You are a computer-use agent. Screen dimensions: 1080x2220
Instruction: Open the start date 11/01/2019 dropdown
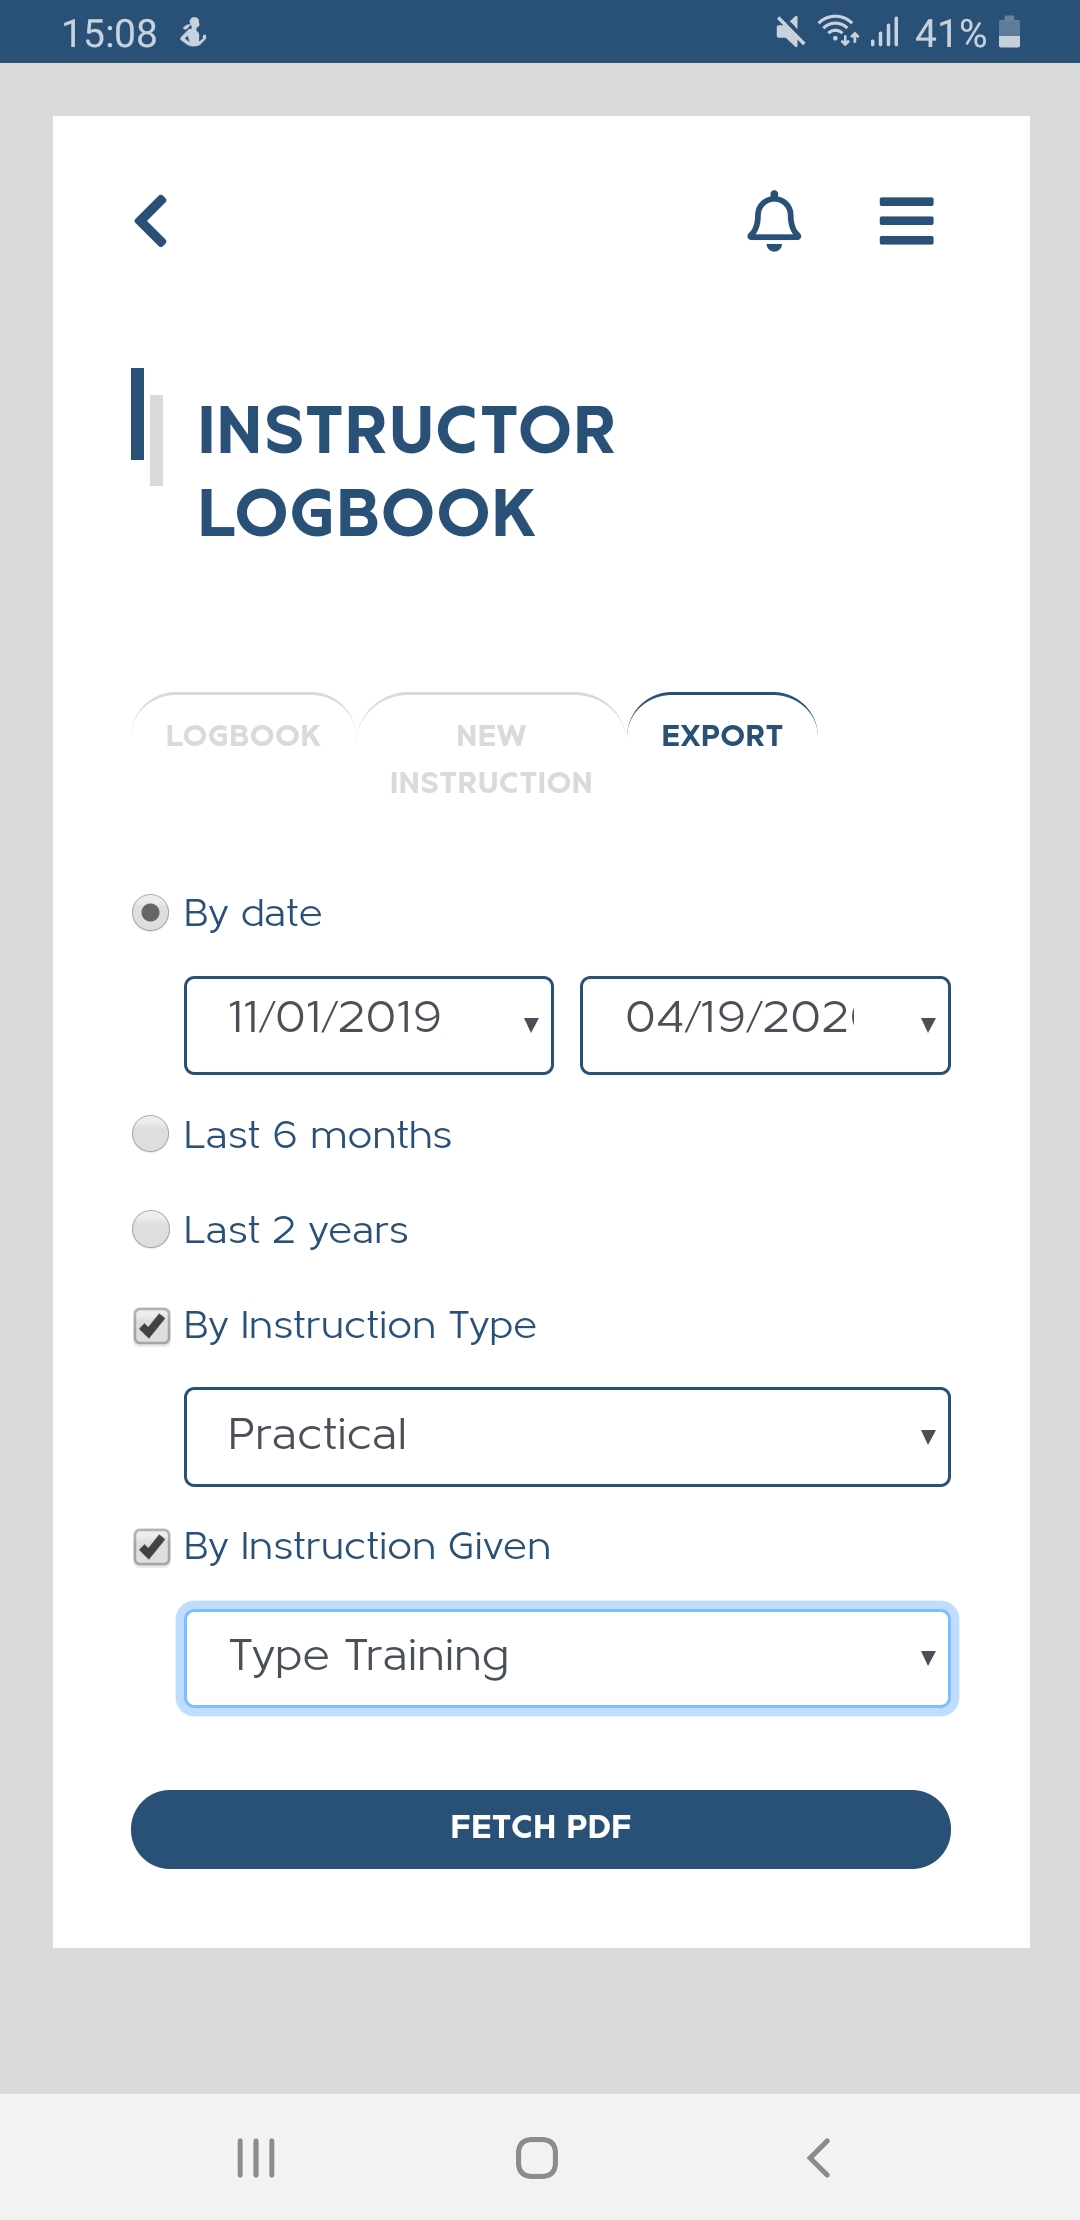pos(368,1025)
